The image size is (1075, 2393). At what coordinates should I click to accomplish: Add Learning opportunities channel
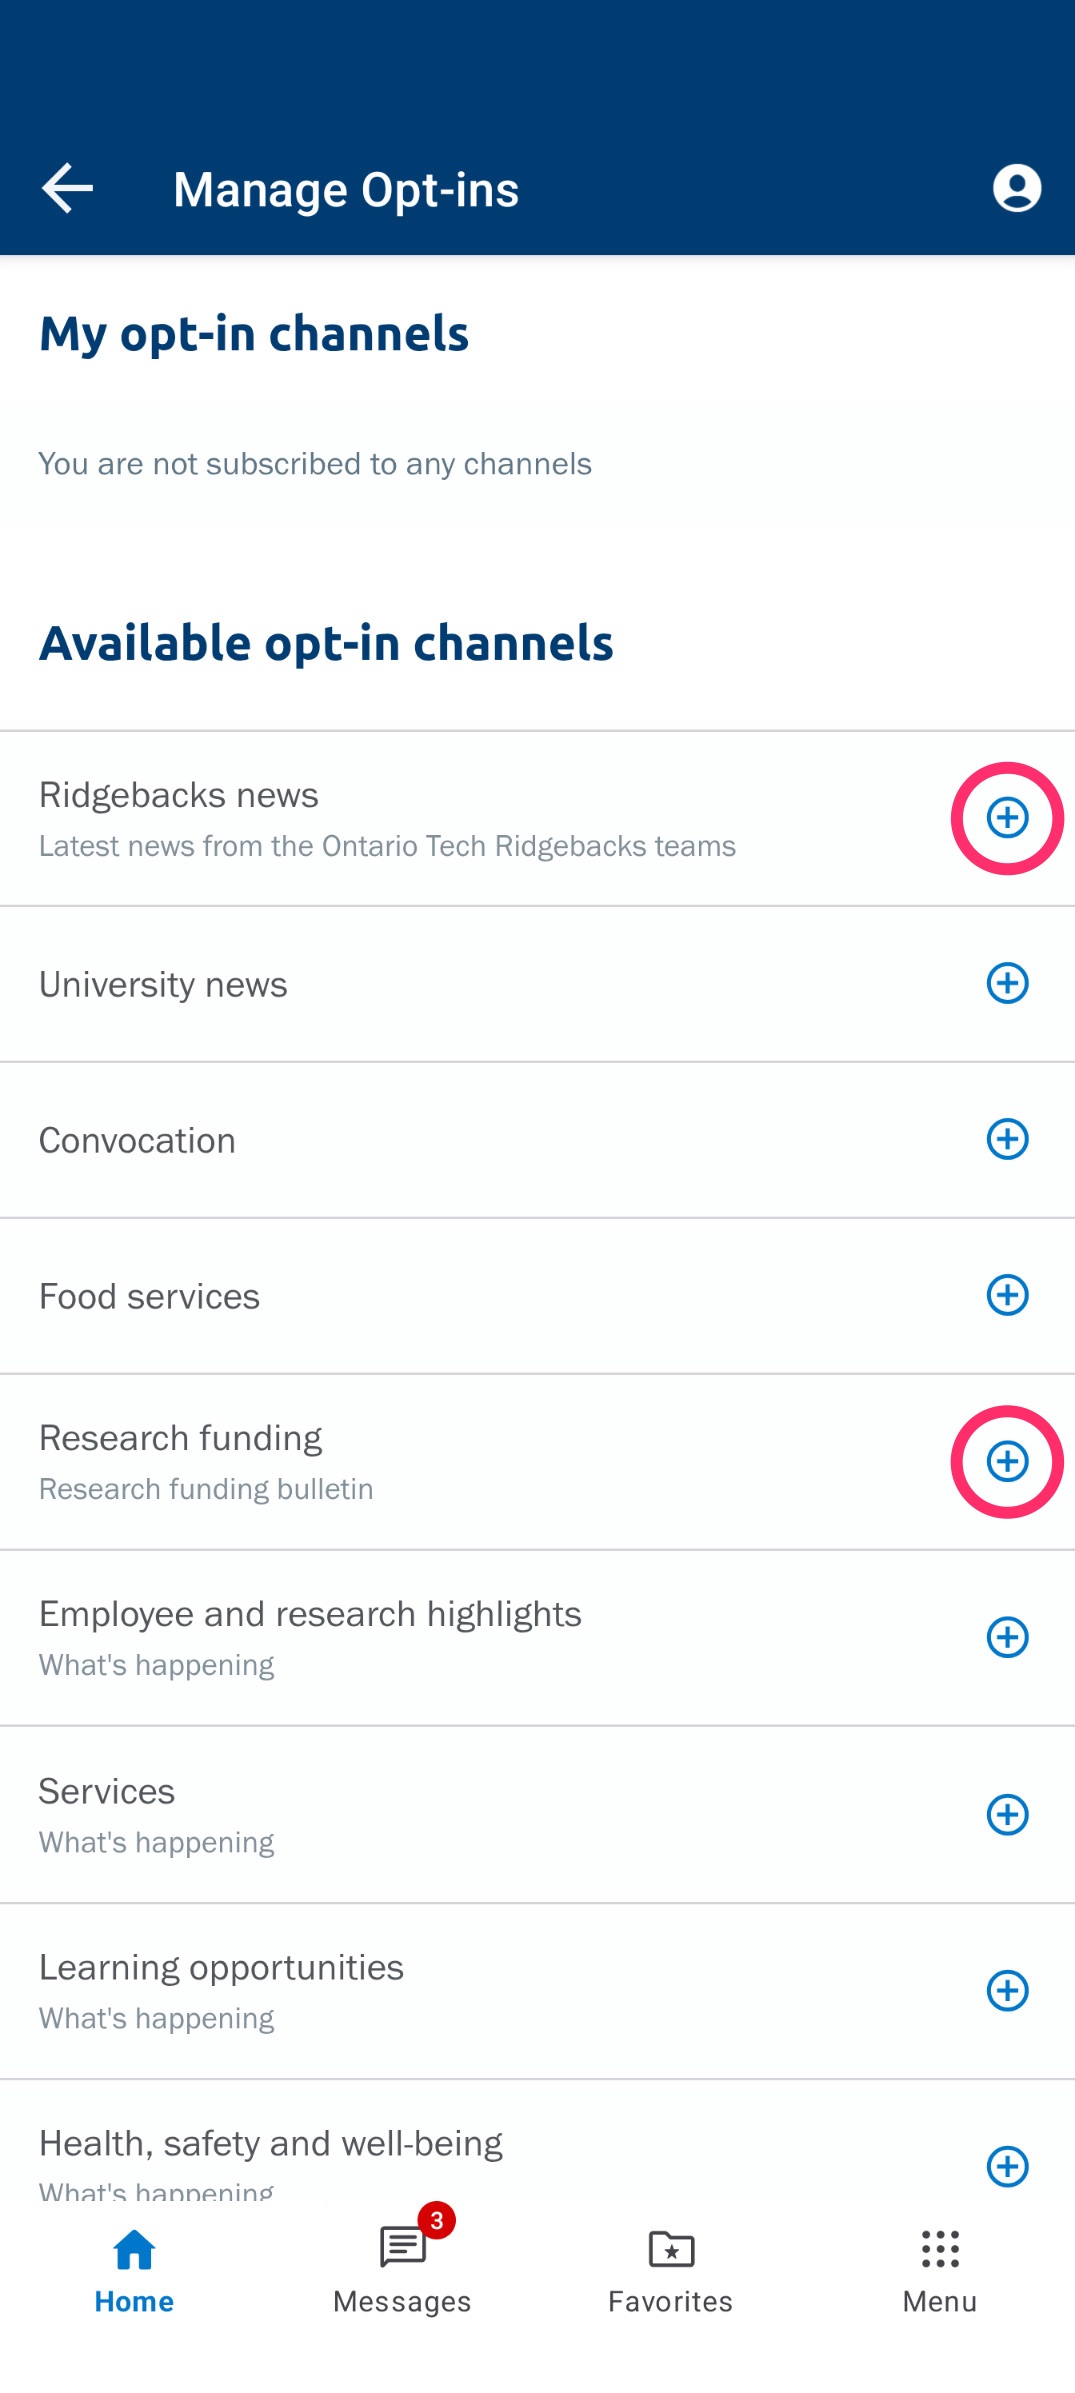click(1007, 1990)
